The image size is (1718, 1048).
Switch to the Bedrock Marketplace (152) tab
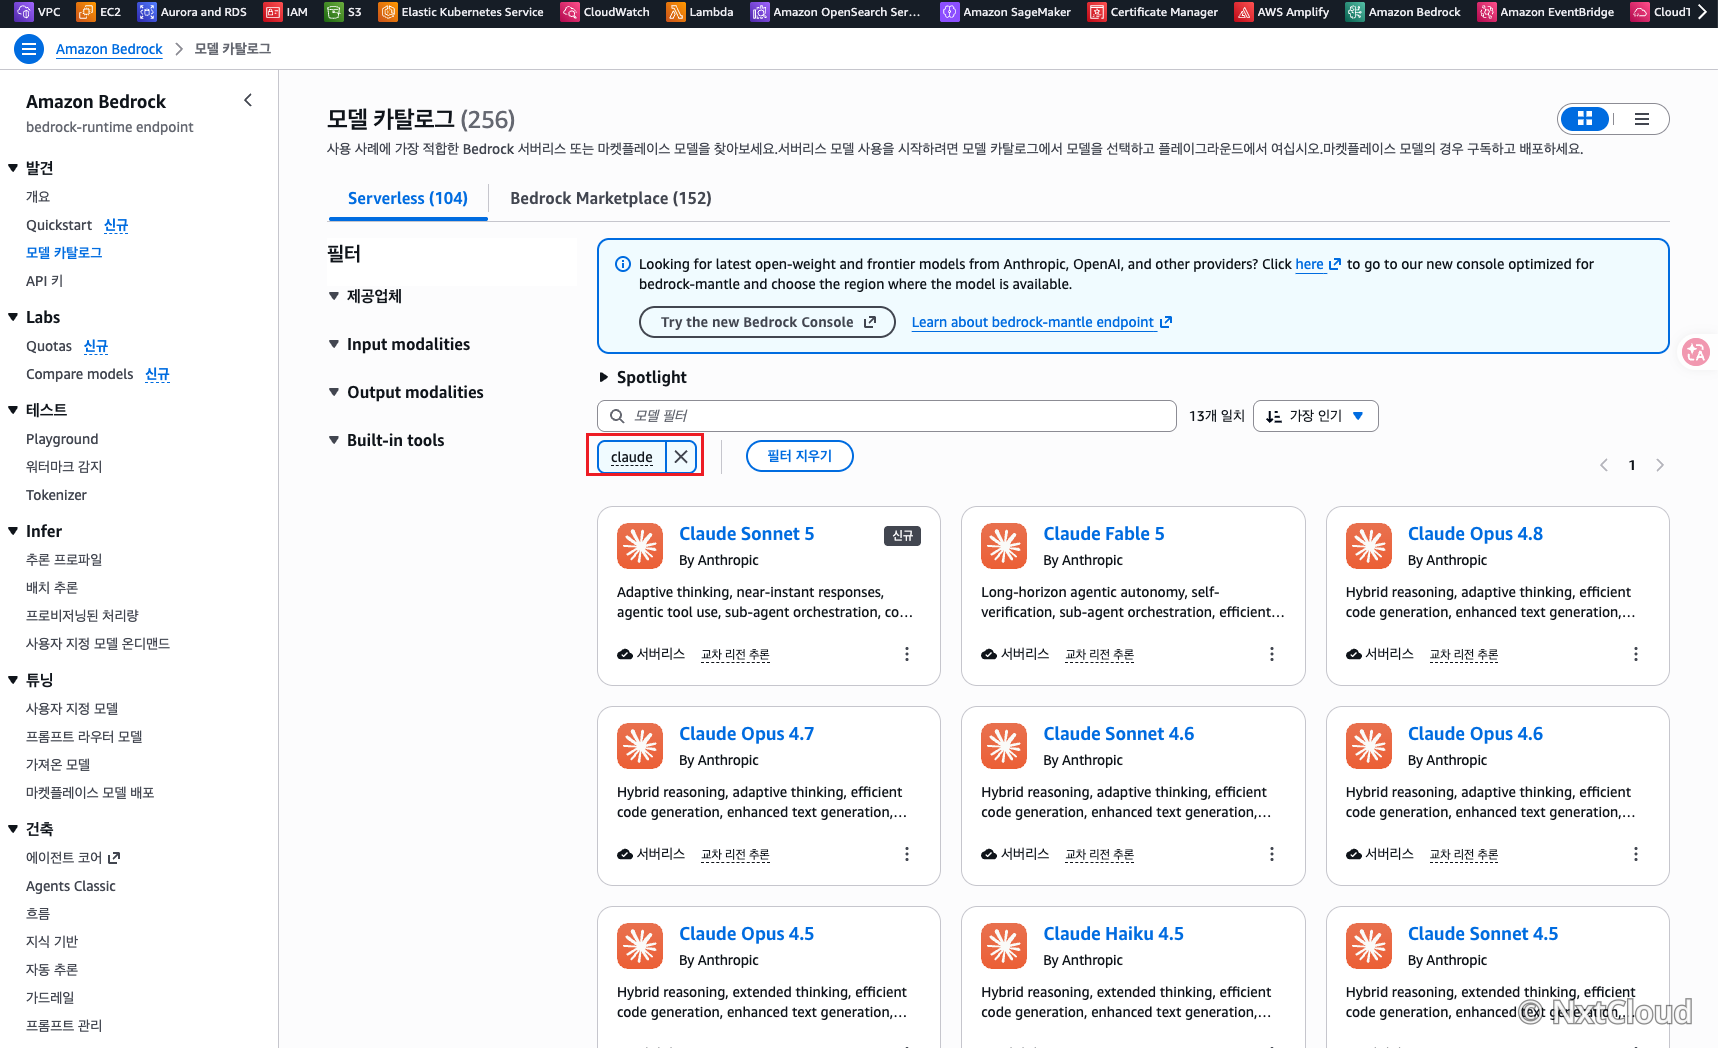[x=611, y=198]
